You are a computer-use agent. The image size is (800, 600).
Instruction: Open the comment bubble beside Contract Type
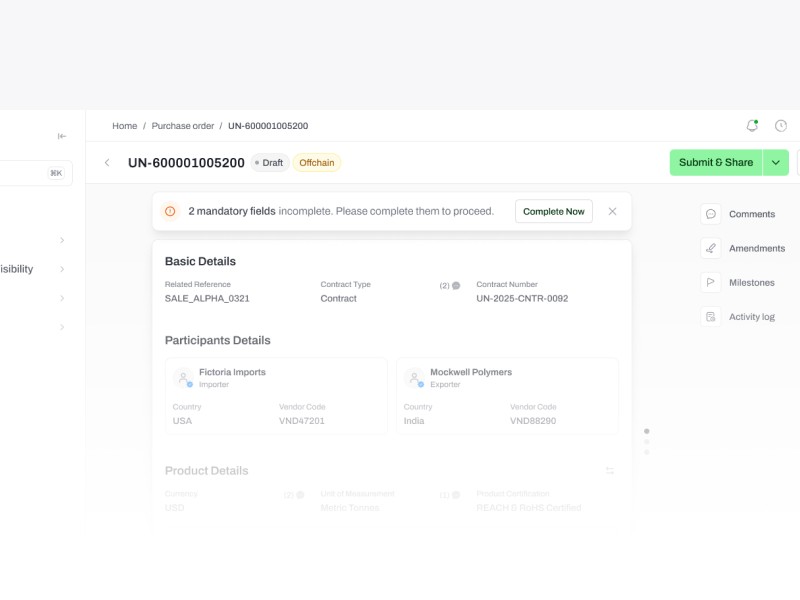pyautogui.click(x=456, y=286)
